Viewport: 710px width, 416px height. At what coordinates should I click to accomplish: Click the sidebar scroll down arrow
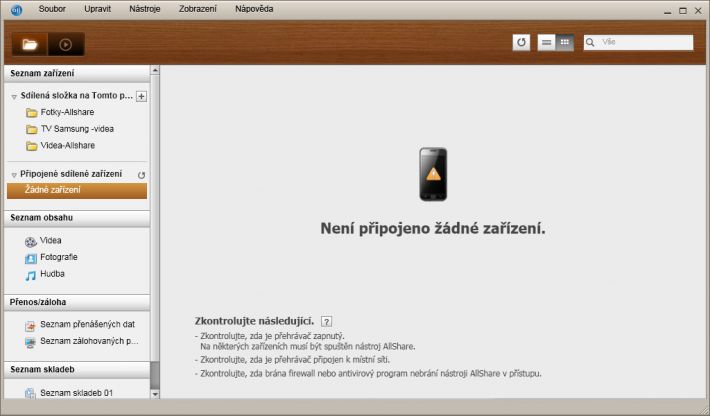coord(155,394)
